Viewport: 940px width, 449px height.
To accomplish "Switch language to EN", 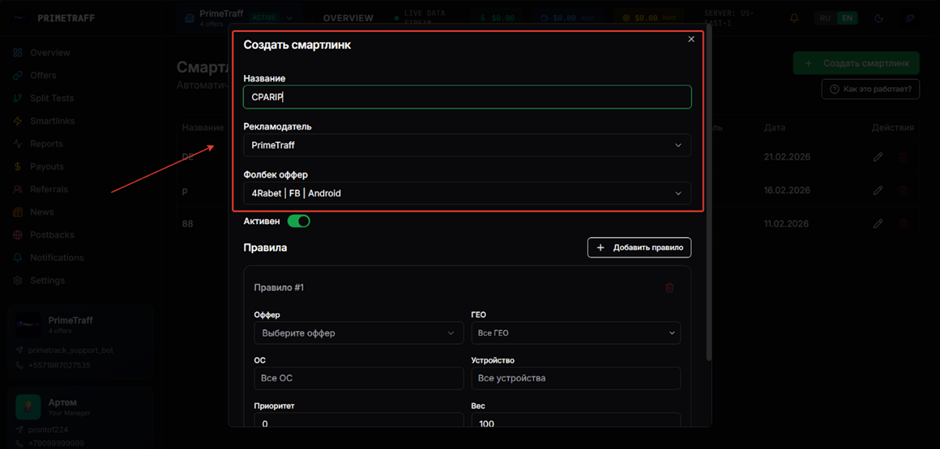I will (847, 18).
